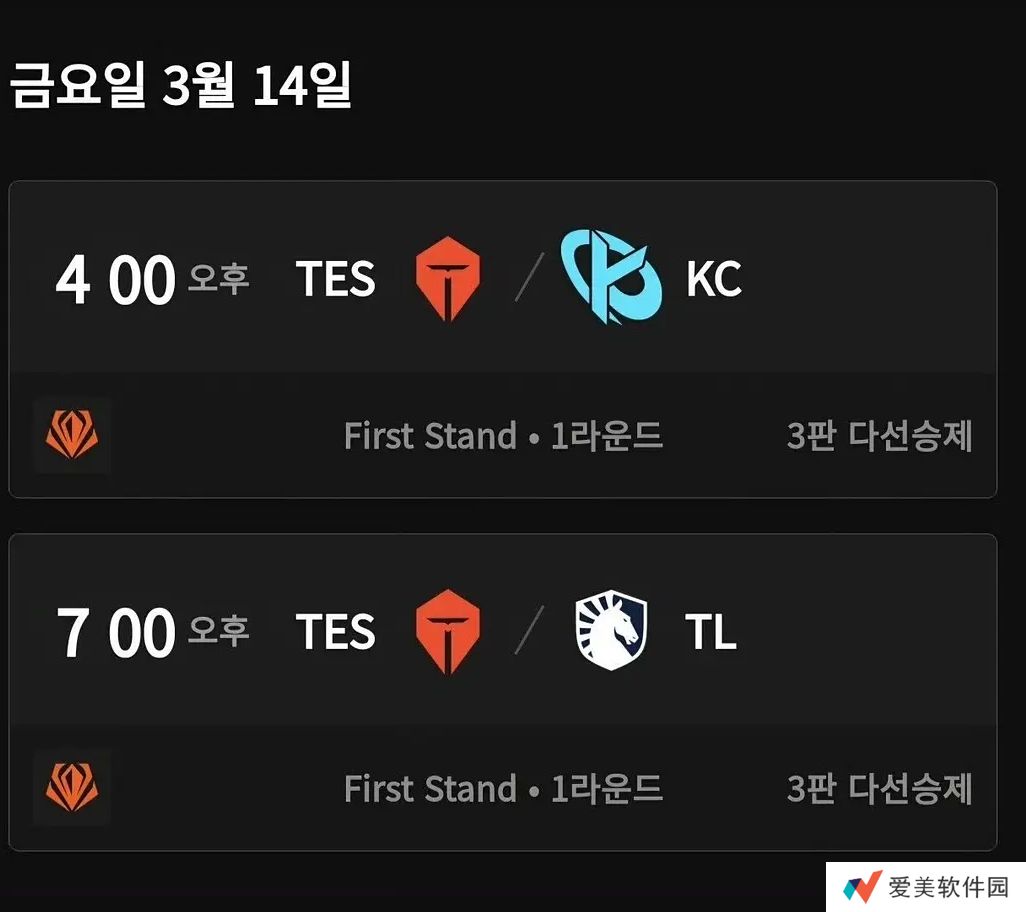The height and width of the screenshot is (912, 1026).
Task: Select the KC team name
Action: click(714, 279)
